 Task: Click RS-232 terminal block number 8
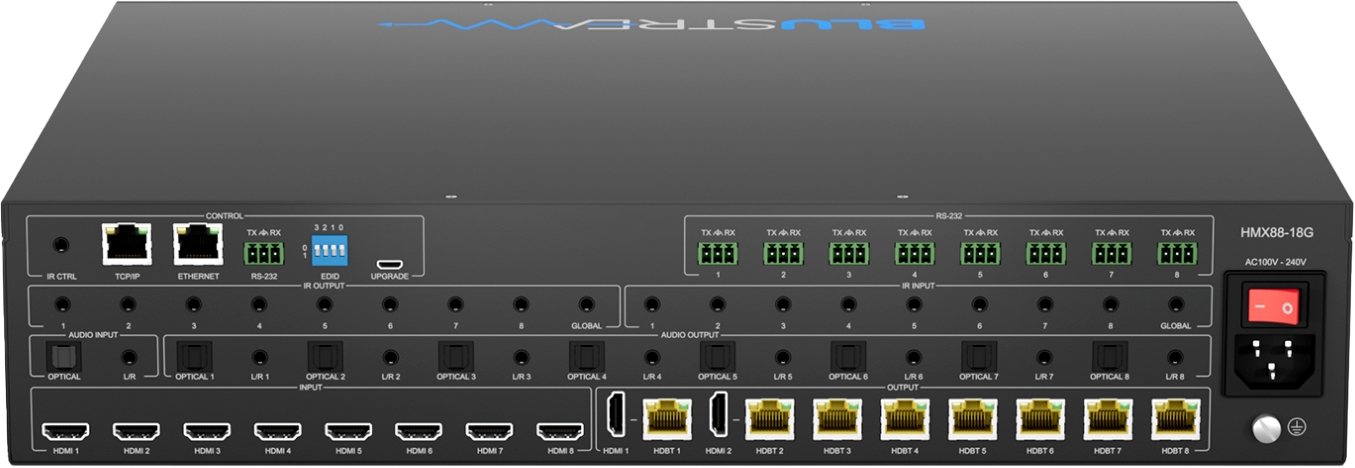coord(1176,253)
